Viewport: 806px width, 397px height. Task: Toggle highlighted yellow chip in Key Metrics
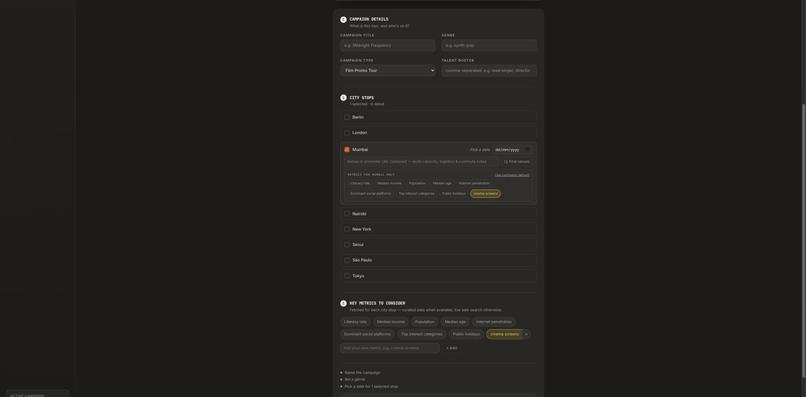click(504, 334)
